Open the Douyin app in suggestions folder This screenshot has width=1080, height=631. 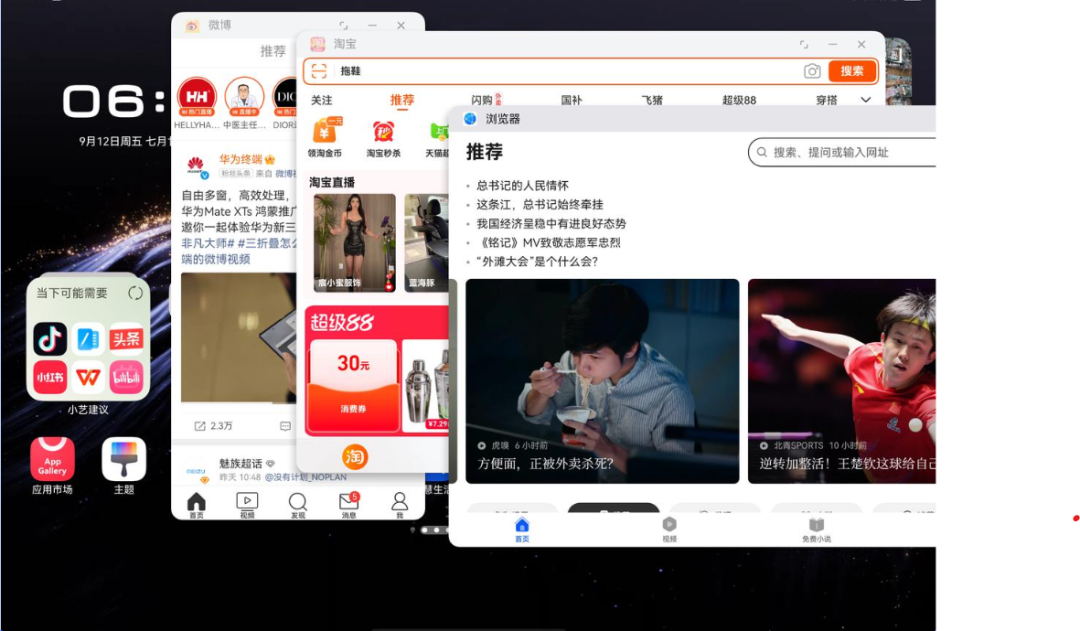point(50,339)
